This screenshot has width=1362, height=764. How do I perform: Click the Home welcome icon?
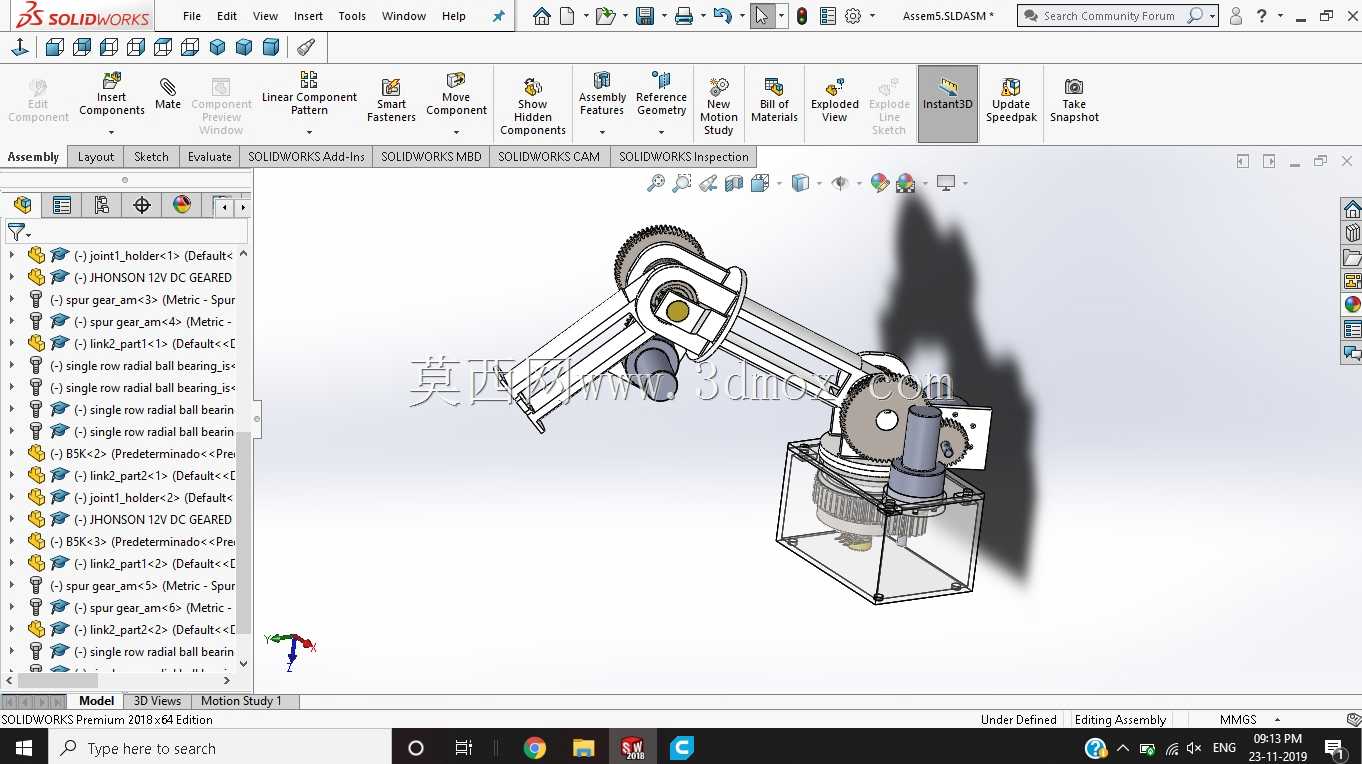(541, 16)
